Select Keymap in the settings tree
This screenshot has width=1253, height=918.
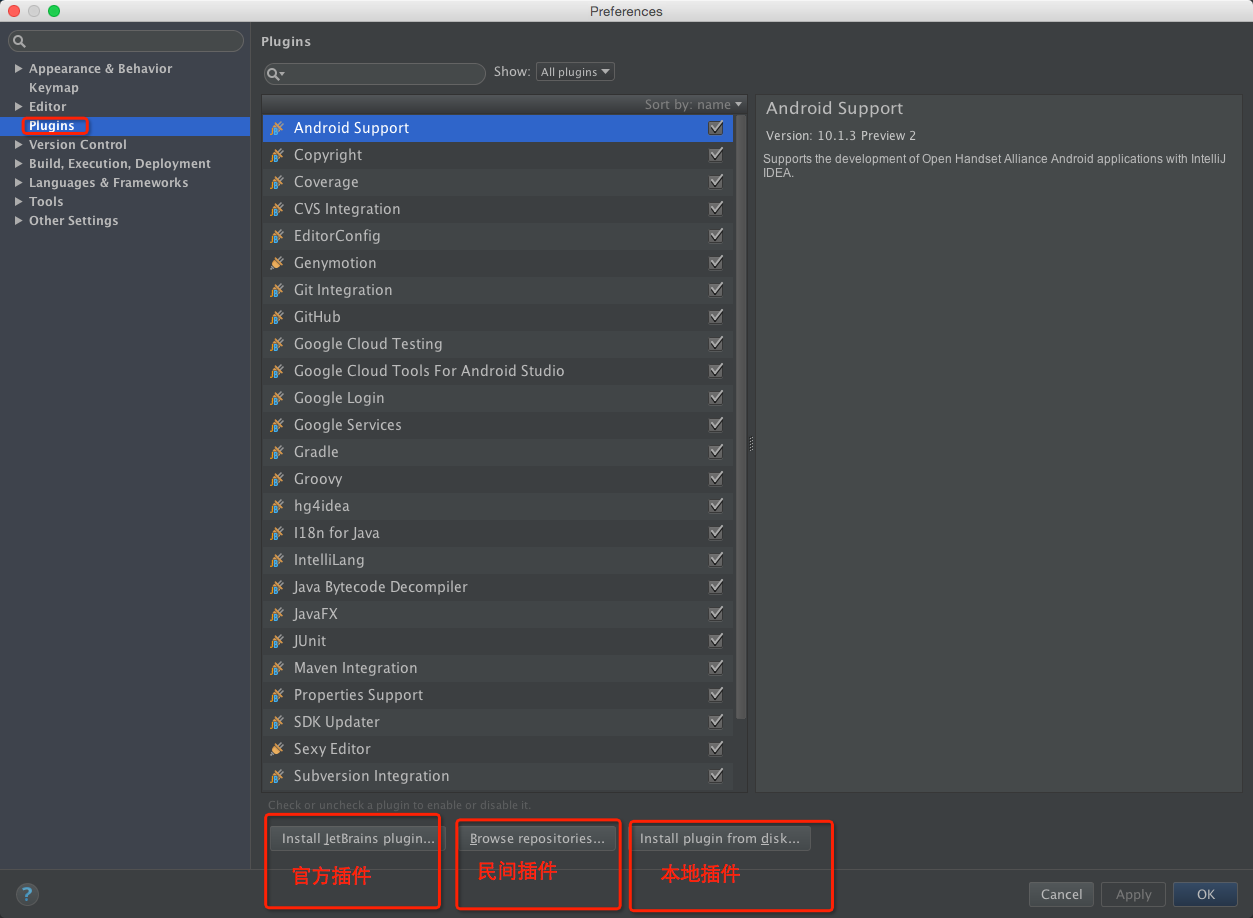click(54, 88)
